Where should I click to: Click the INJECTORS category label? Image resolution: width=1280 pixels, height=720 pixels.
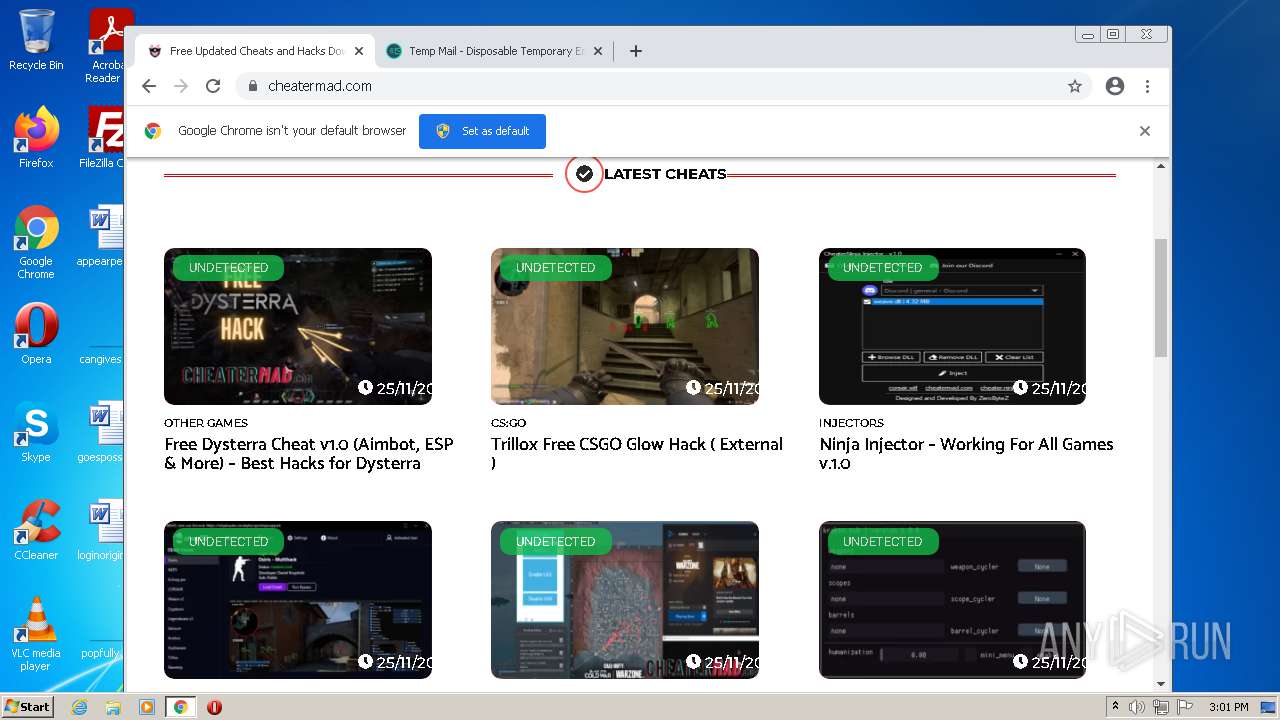click(x=851, y=423)
